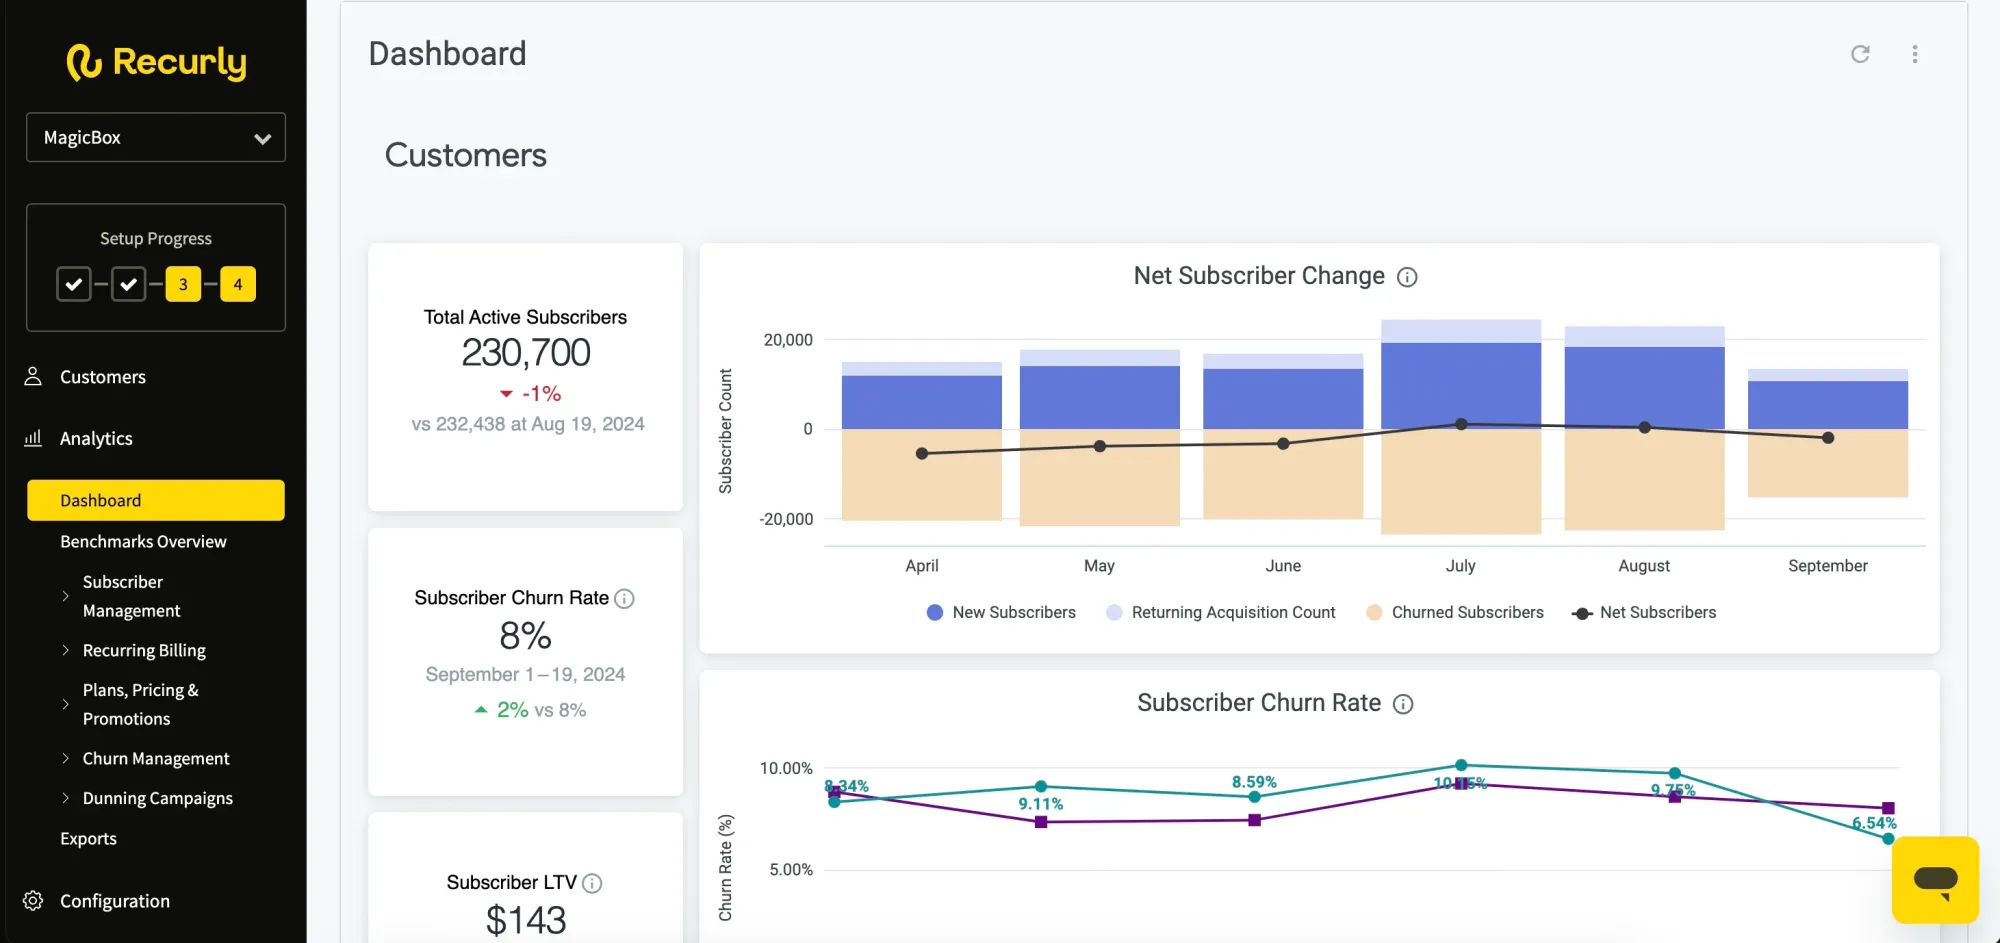Click the July new subscribers bar
Image resolution: width=2000 pixels, height=943 pixels.
point(1461,385)
